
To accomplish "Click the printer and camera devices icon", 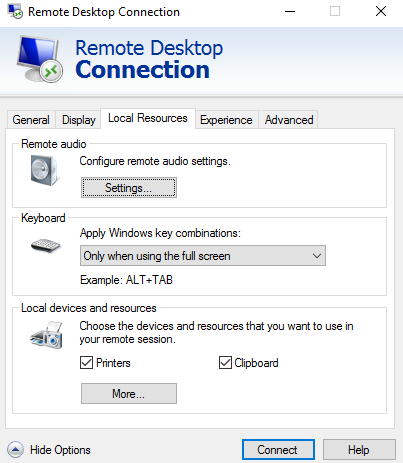I will (x=46, y=335).
